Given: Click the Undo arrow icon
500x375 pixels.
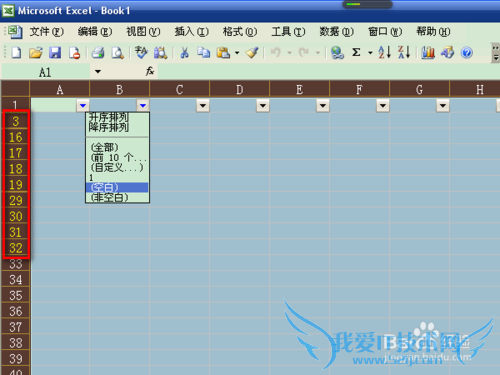Looking at the screenshot, I should 275,53.
